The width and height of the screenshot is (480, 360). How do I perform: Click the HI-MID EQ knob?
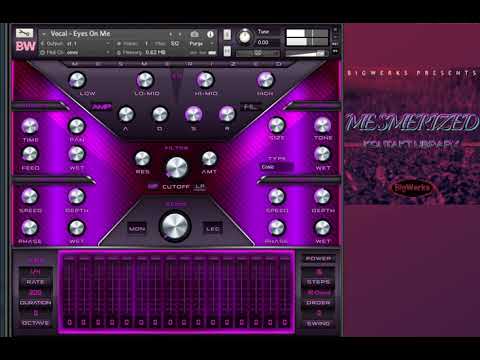pos(205,80)
